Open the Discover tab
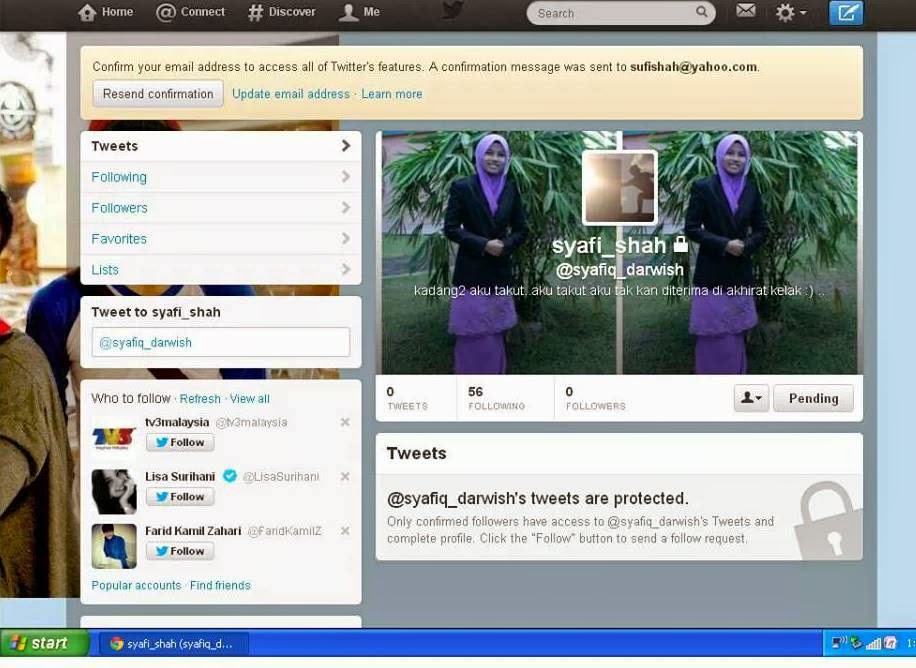This screenshot has height=668, width=916. [x=281, y=12]
